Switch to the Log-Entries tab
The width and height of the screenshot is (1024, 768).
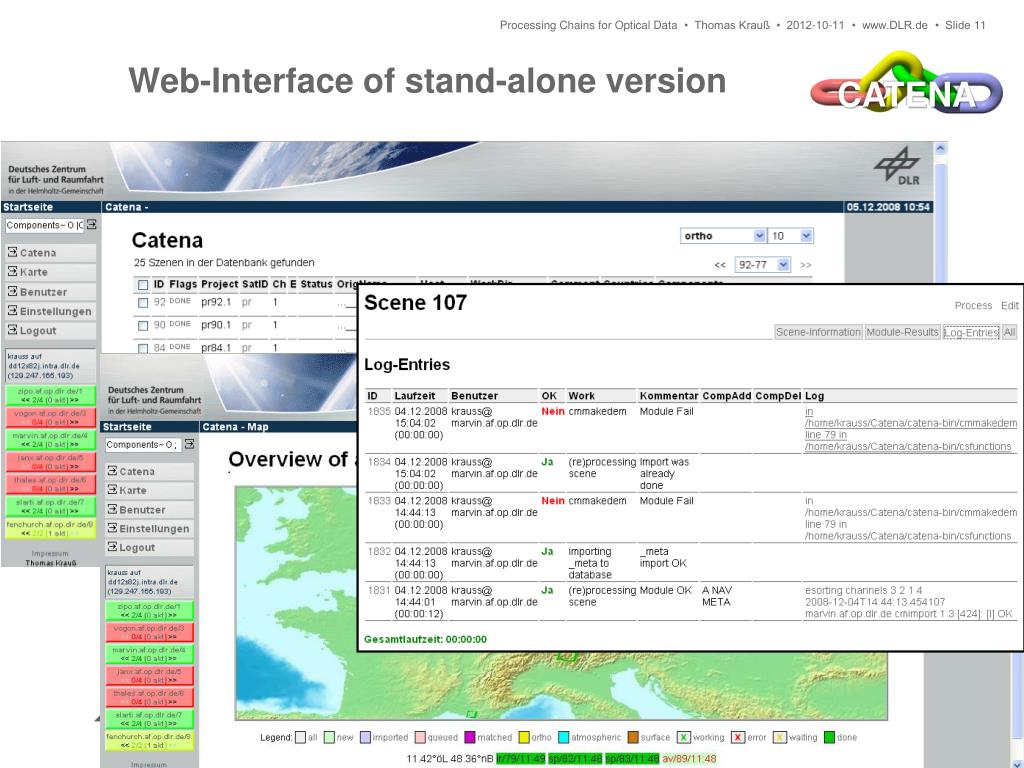(x=971, y=332)
